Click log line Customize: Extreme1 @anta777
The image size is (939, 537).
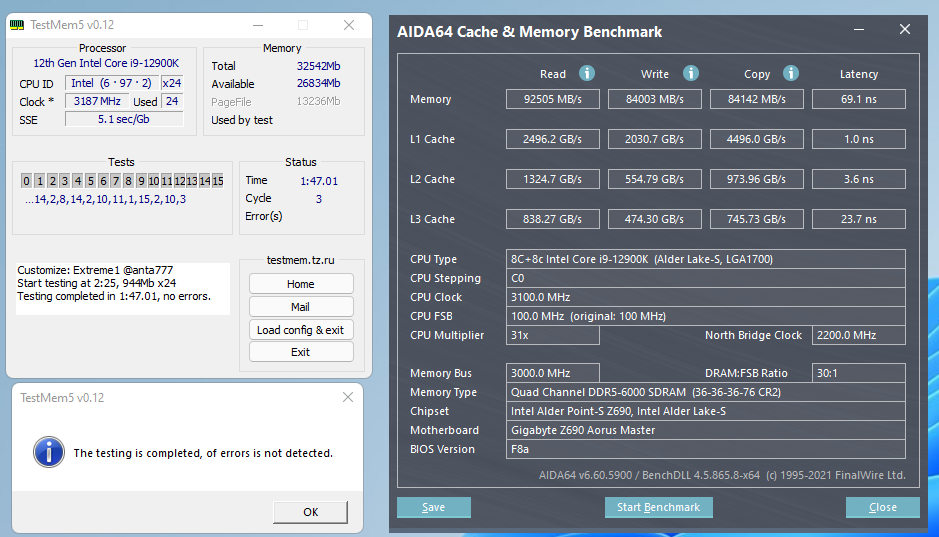(x=95, y=270)
